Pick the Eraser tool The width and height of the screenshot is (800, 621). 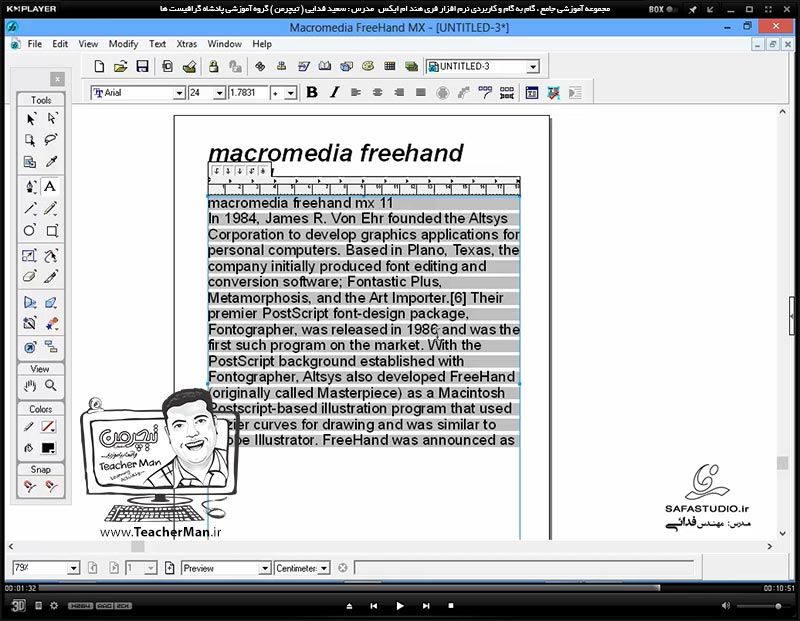(30, 277)
